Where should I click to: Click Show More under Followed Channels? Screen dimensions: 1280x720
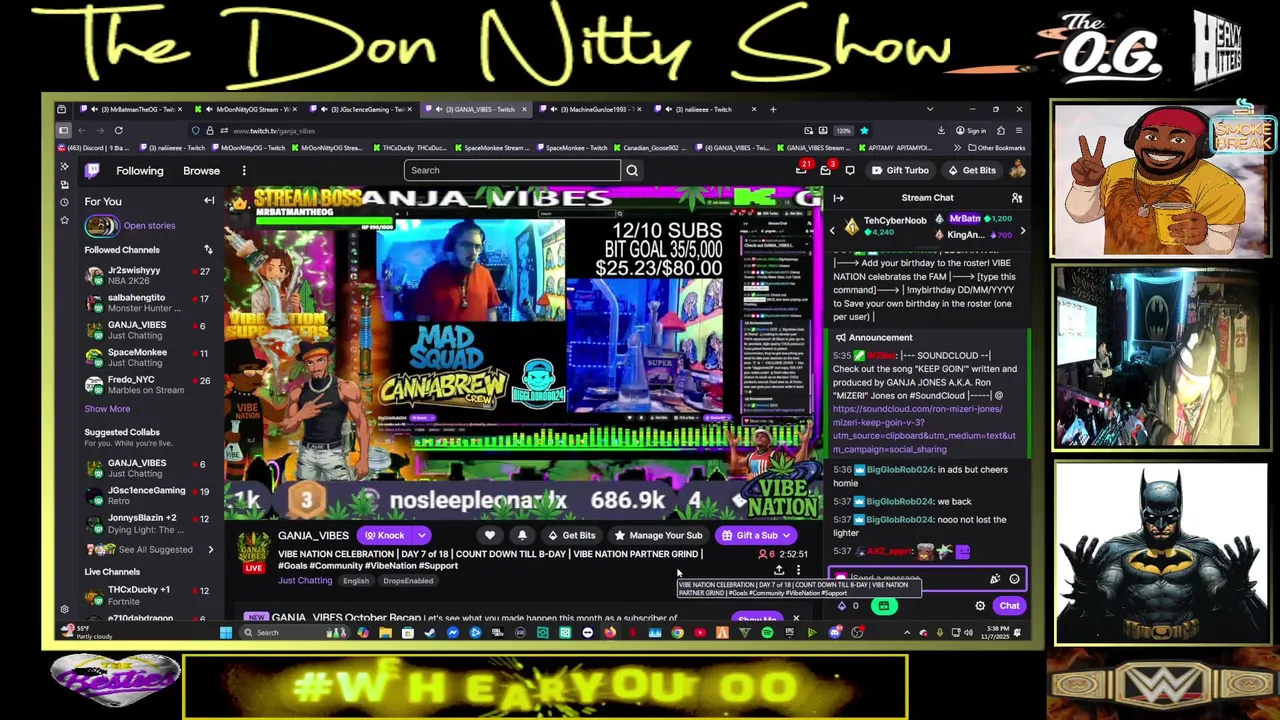click(x=107, y=409)
